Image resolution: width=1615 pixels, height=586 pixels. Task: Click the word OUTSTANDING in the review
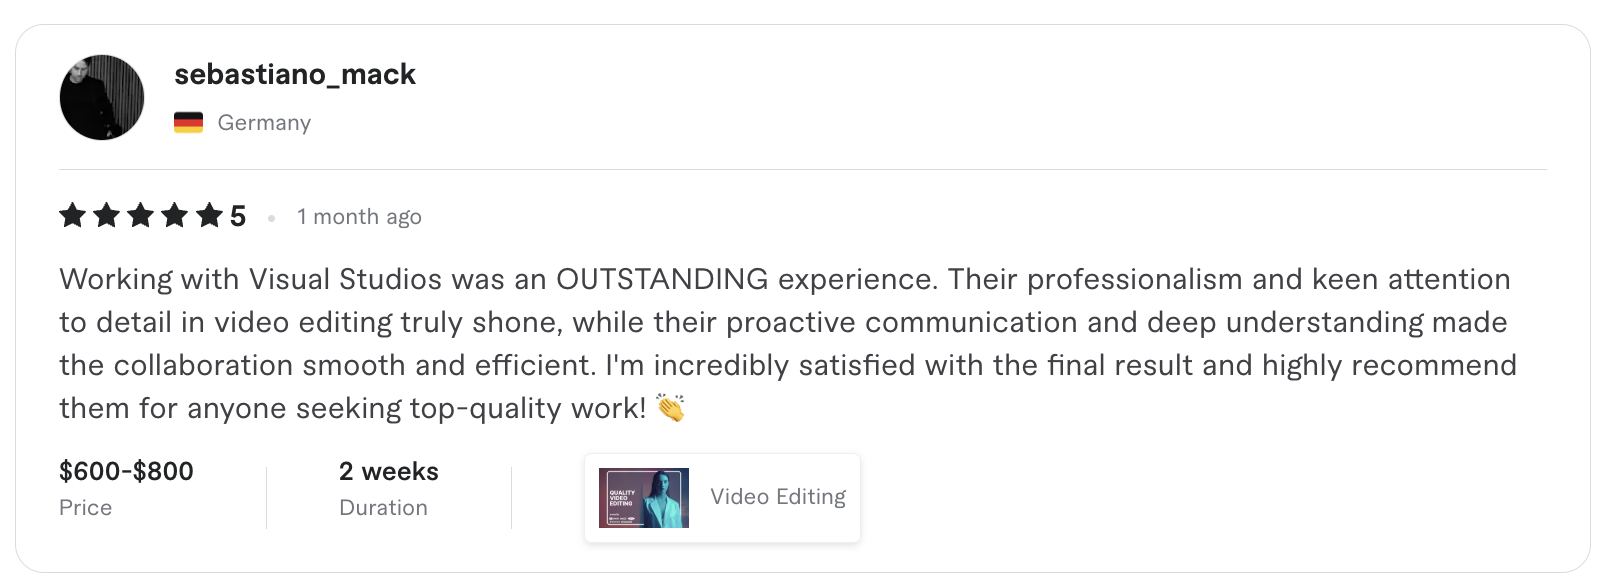(662, 279)
